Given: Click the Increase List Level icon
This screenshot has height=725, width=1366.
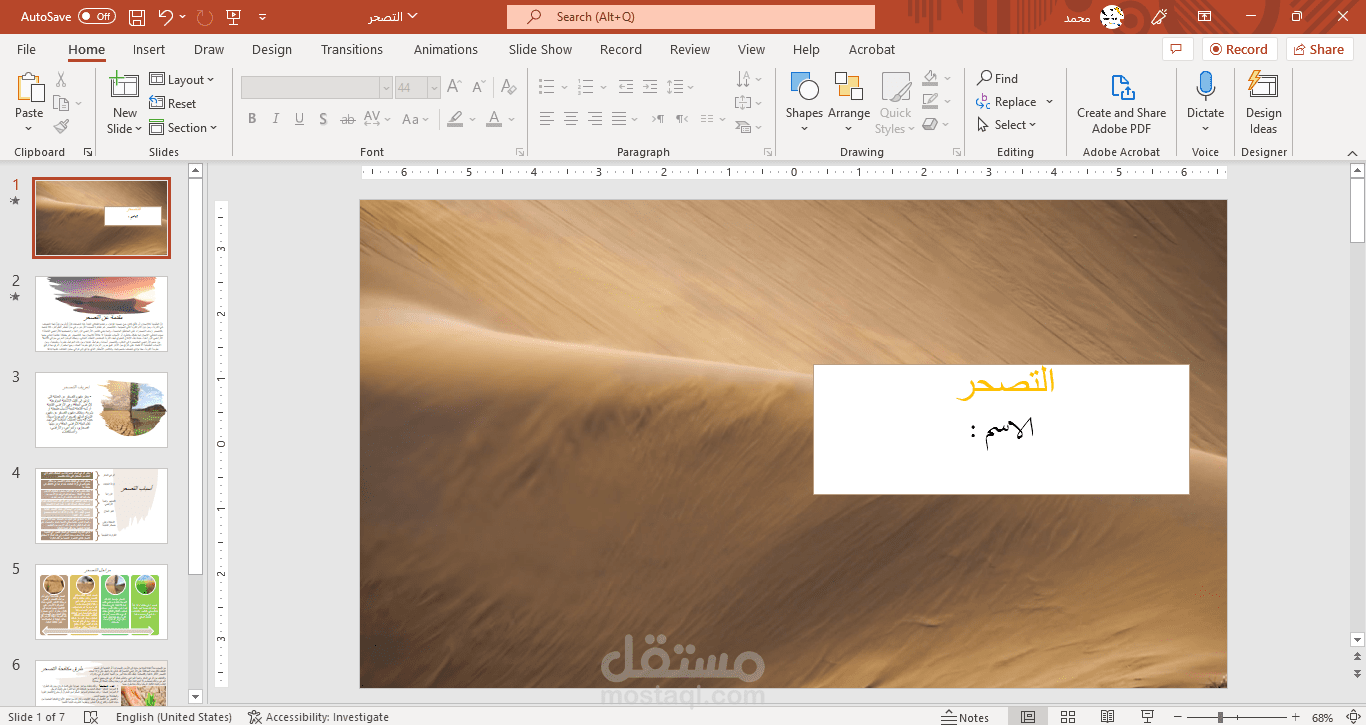Looking at the screenshot, I should pyautogui.click(x=650, y=87).
